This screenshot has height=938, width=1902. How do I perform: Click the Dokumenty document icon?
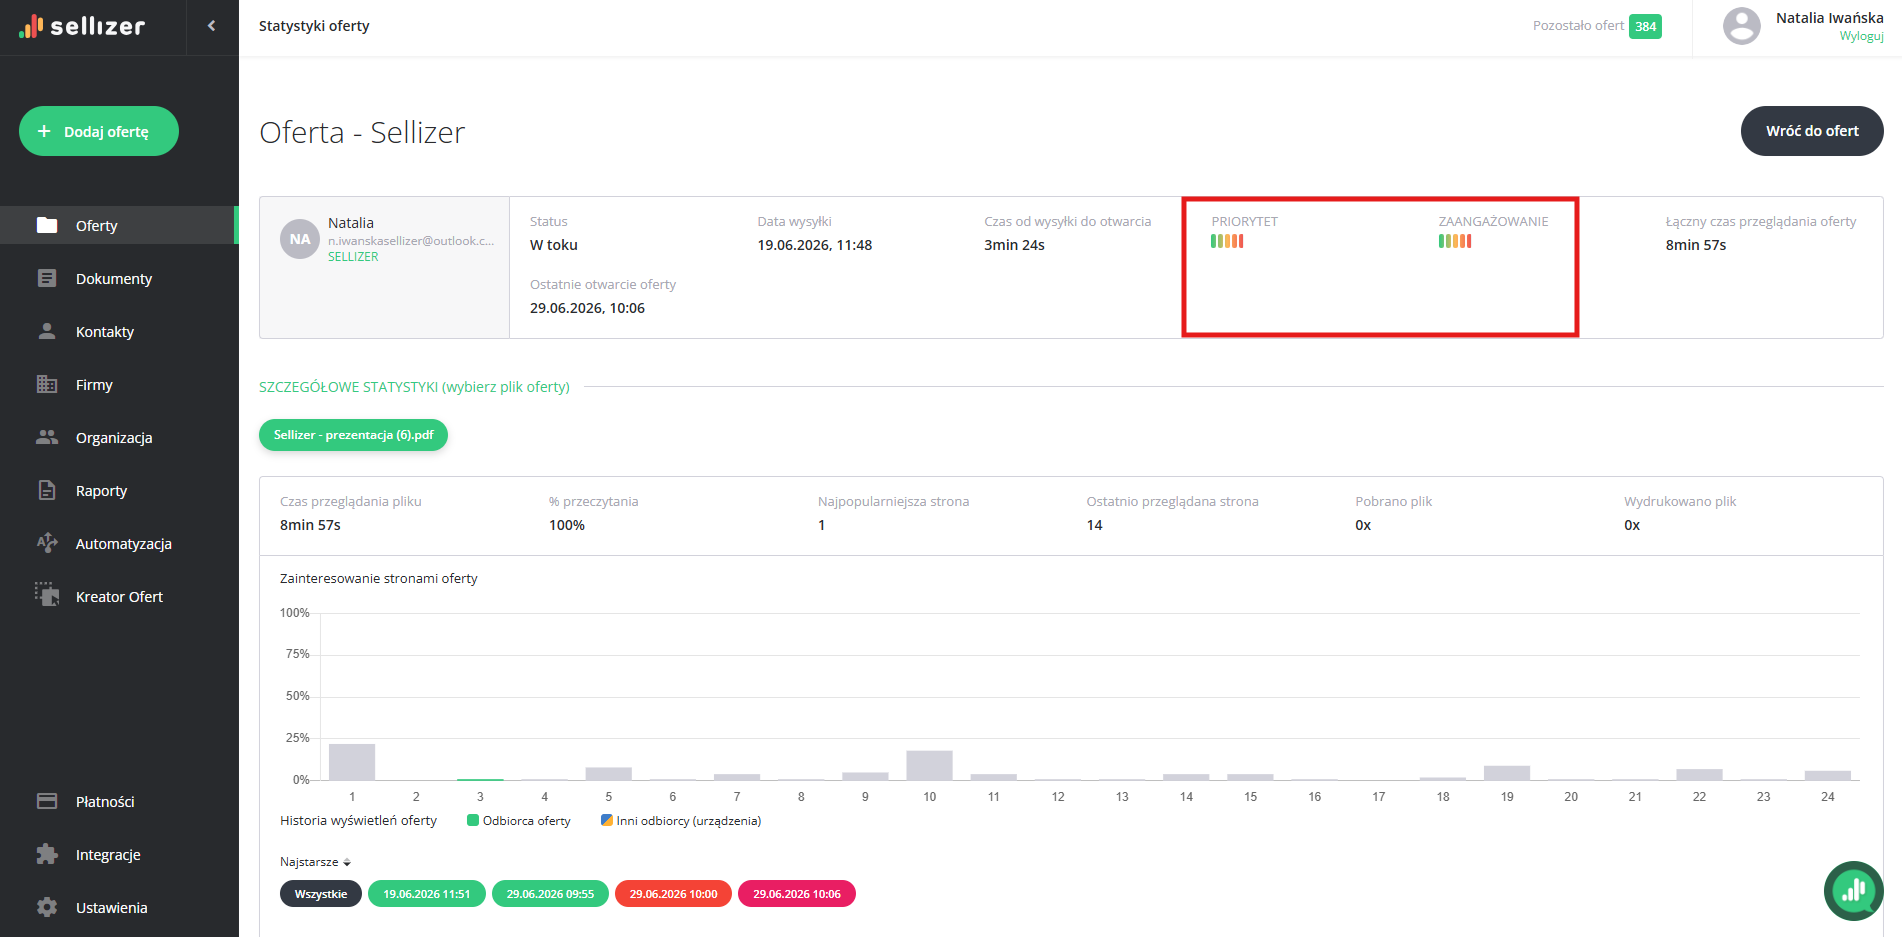click(x=47, y=278)
